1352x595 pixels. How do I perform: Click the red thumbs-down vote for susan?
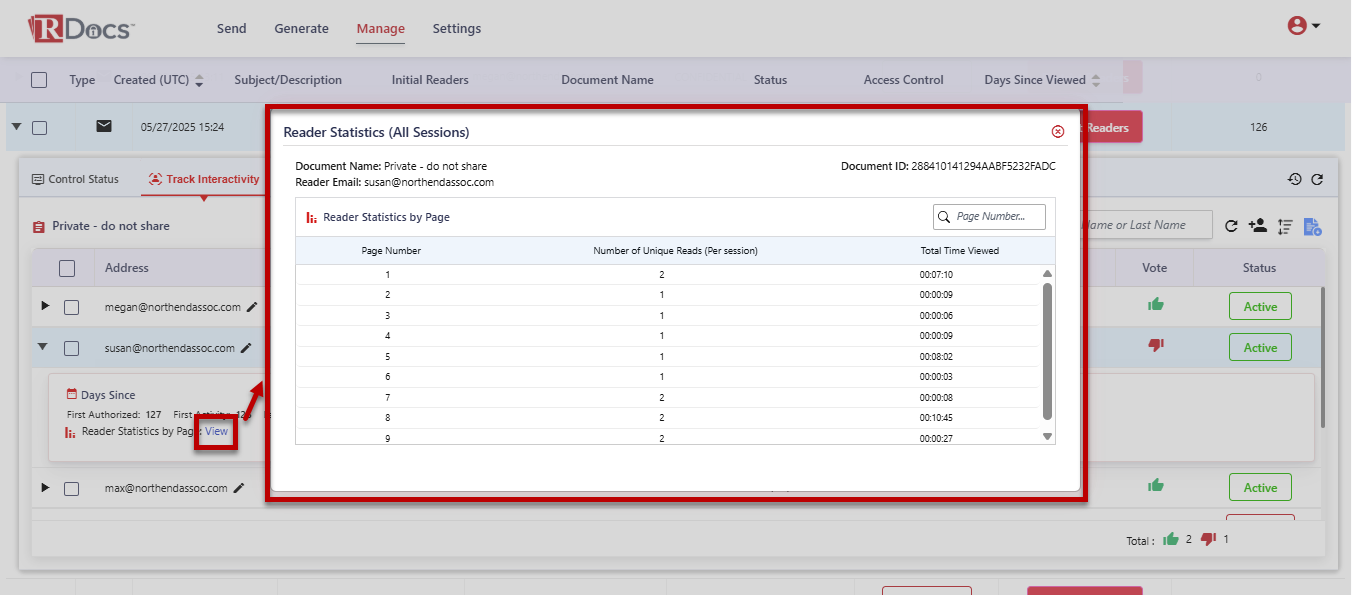click(1156, 345)
